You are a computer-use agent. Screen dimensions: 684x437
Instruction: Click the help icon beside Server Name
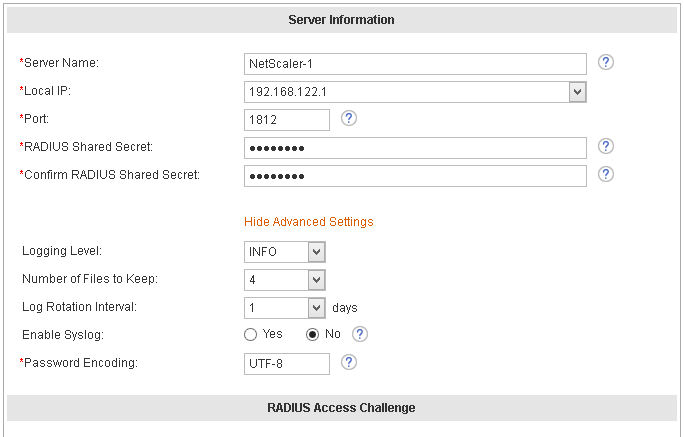(606, 62)
